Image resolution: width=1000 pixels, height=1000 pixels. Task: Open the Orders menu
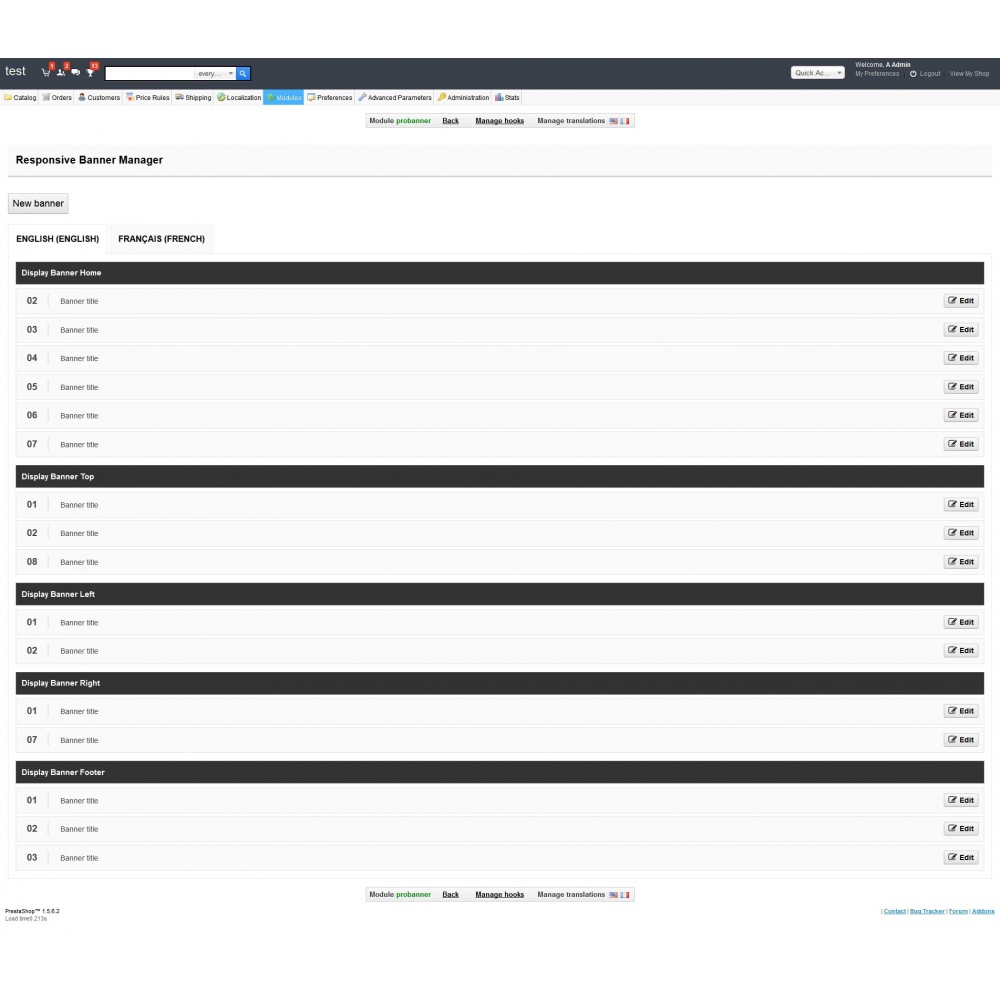[57, 98]
